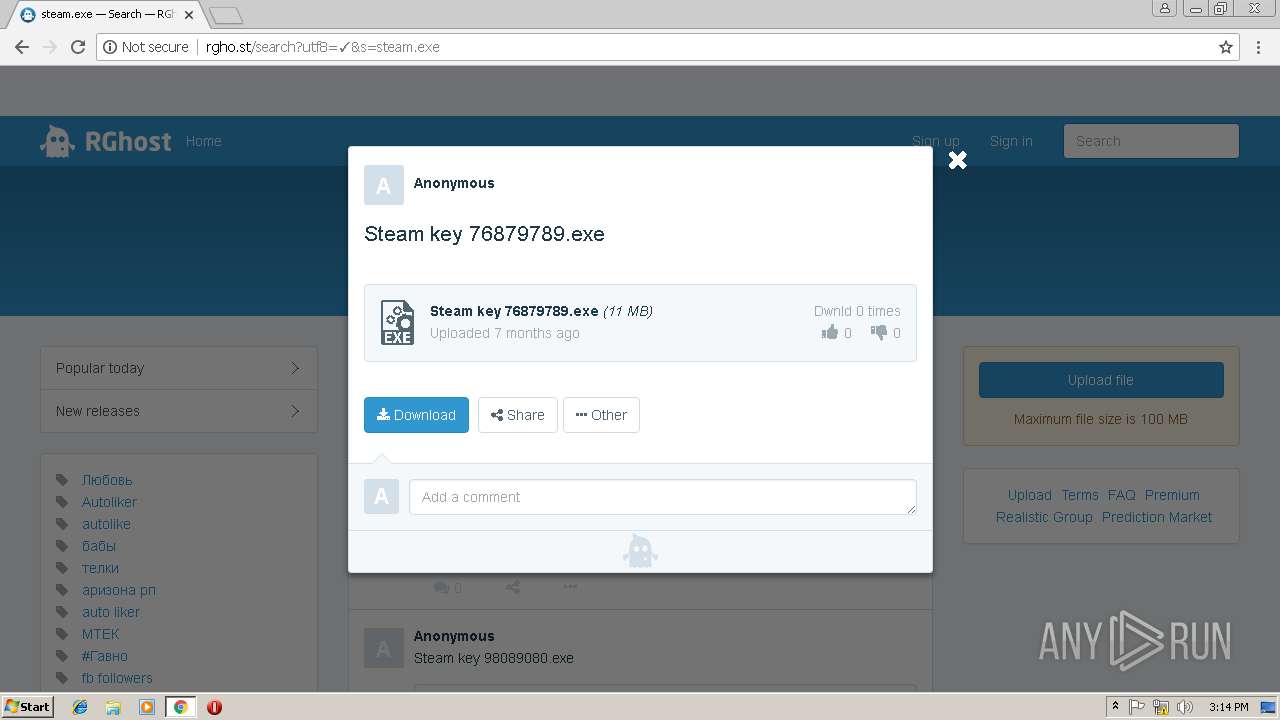Click tag icon next to Любовь
1280x720 pixels.
(62, 480)
